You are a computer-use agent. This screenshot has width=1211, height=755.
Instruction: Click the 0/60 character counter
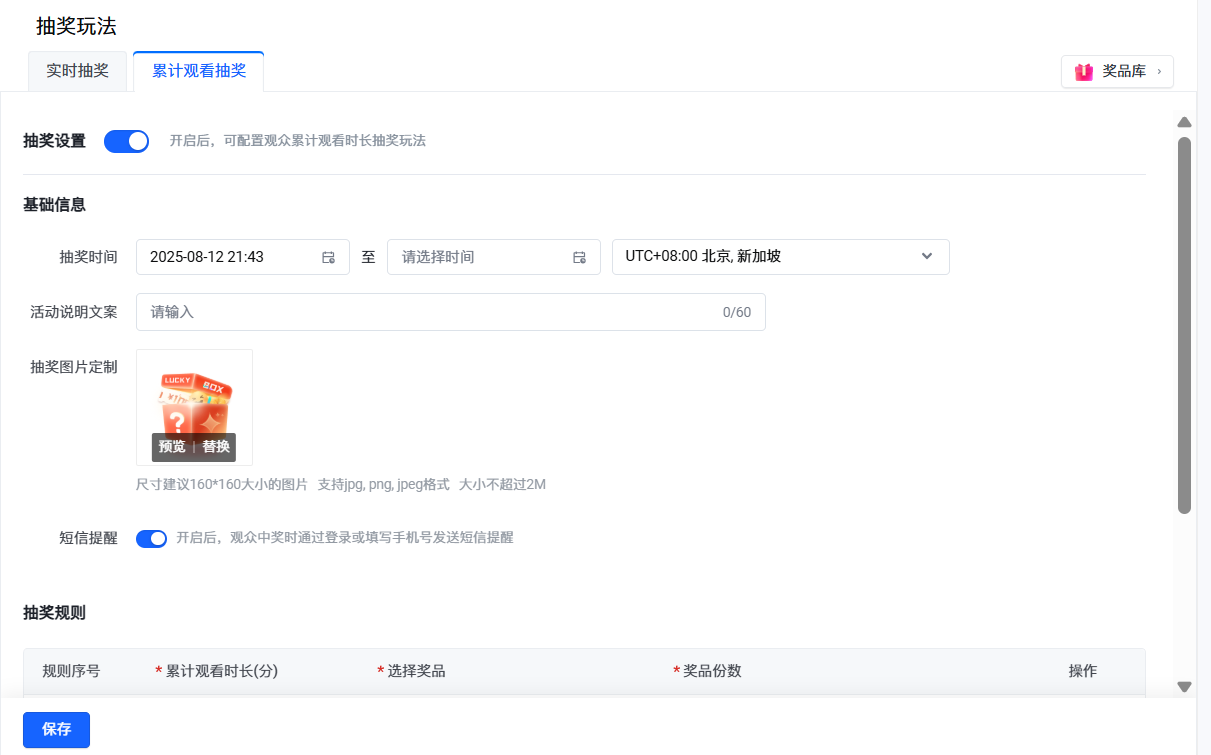(x=737, y=312)
